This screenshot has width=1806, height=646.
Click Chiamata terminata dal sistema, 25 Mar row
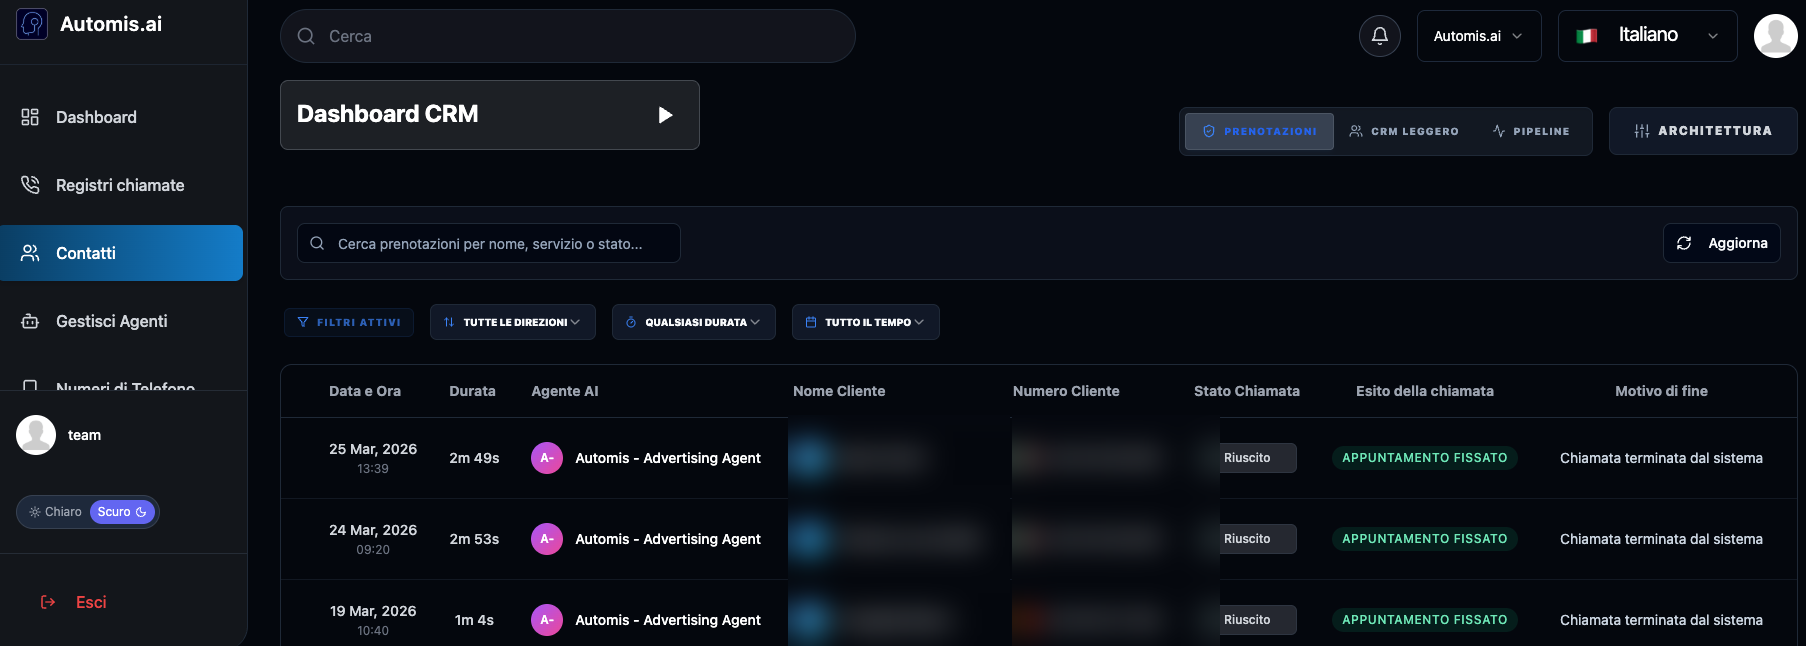click(x=1661, y=458)
